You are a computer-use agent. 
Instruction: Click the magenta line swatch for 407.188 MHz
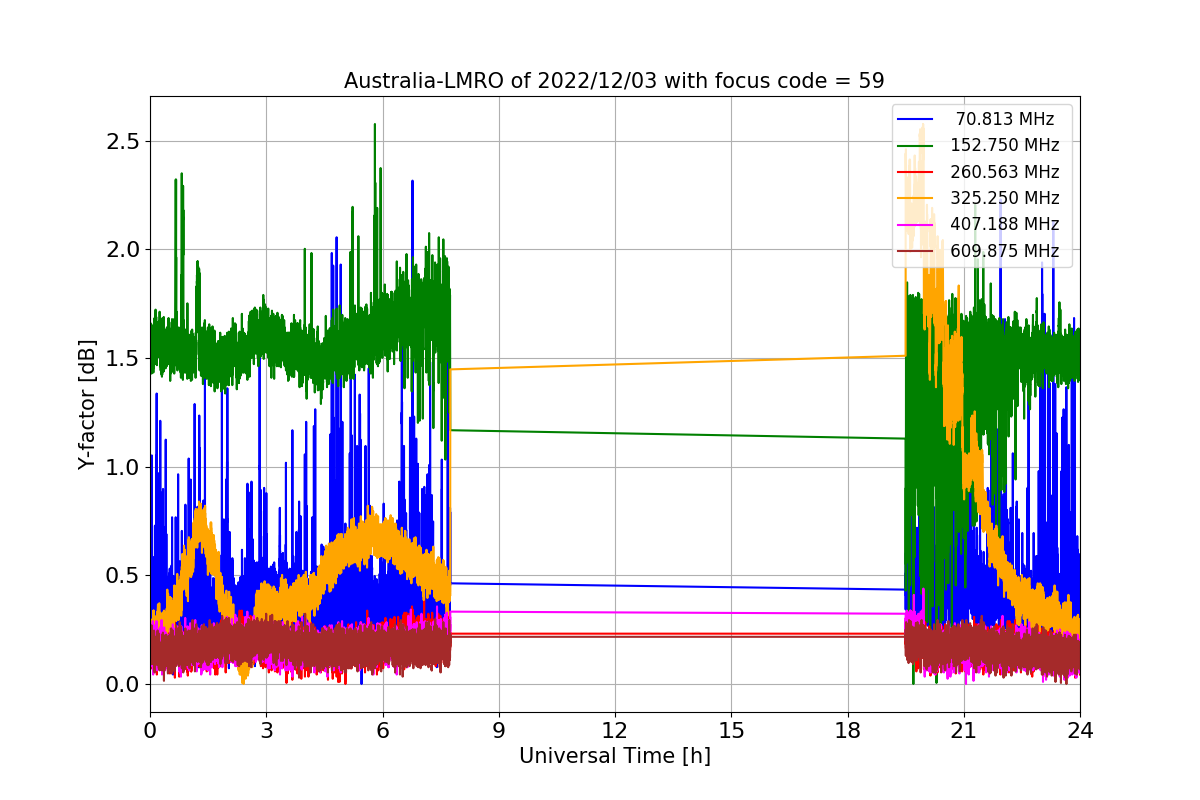click(x=915, y=225)
